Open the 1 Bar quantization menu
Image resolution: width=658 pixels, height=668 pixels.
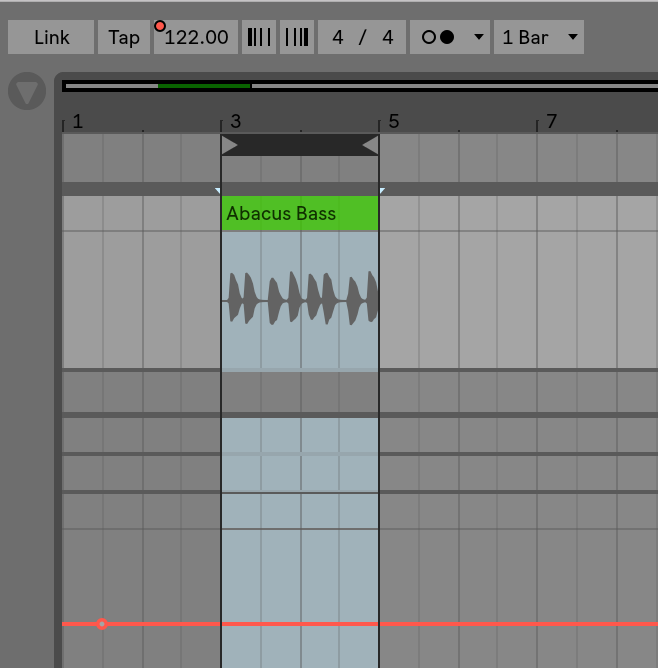539,37
